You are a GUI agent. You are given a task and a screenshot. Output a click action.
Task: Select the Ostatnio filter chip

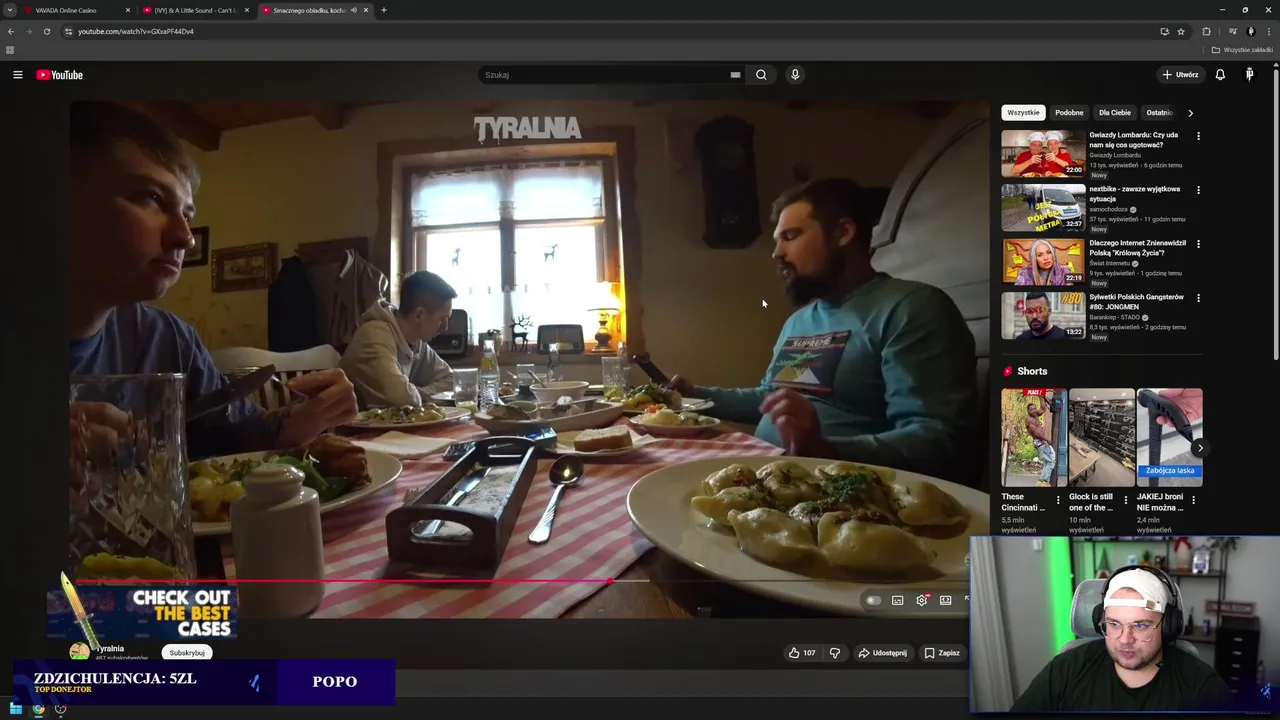click(x=1158, y=113)
